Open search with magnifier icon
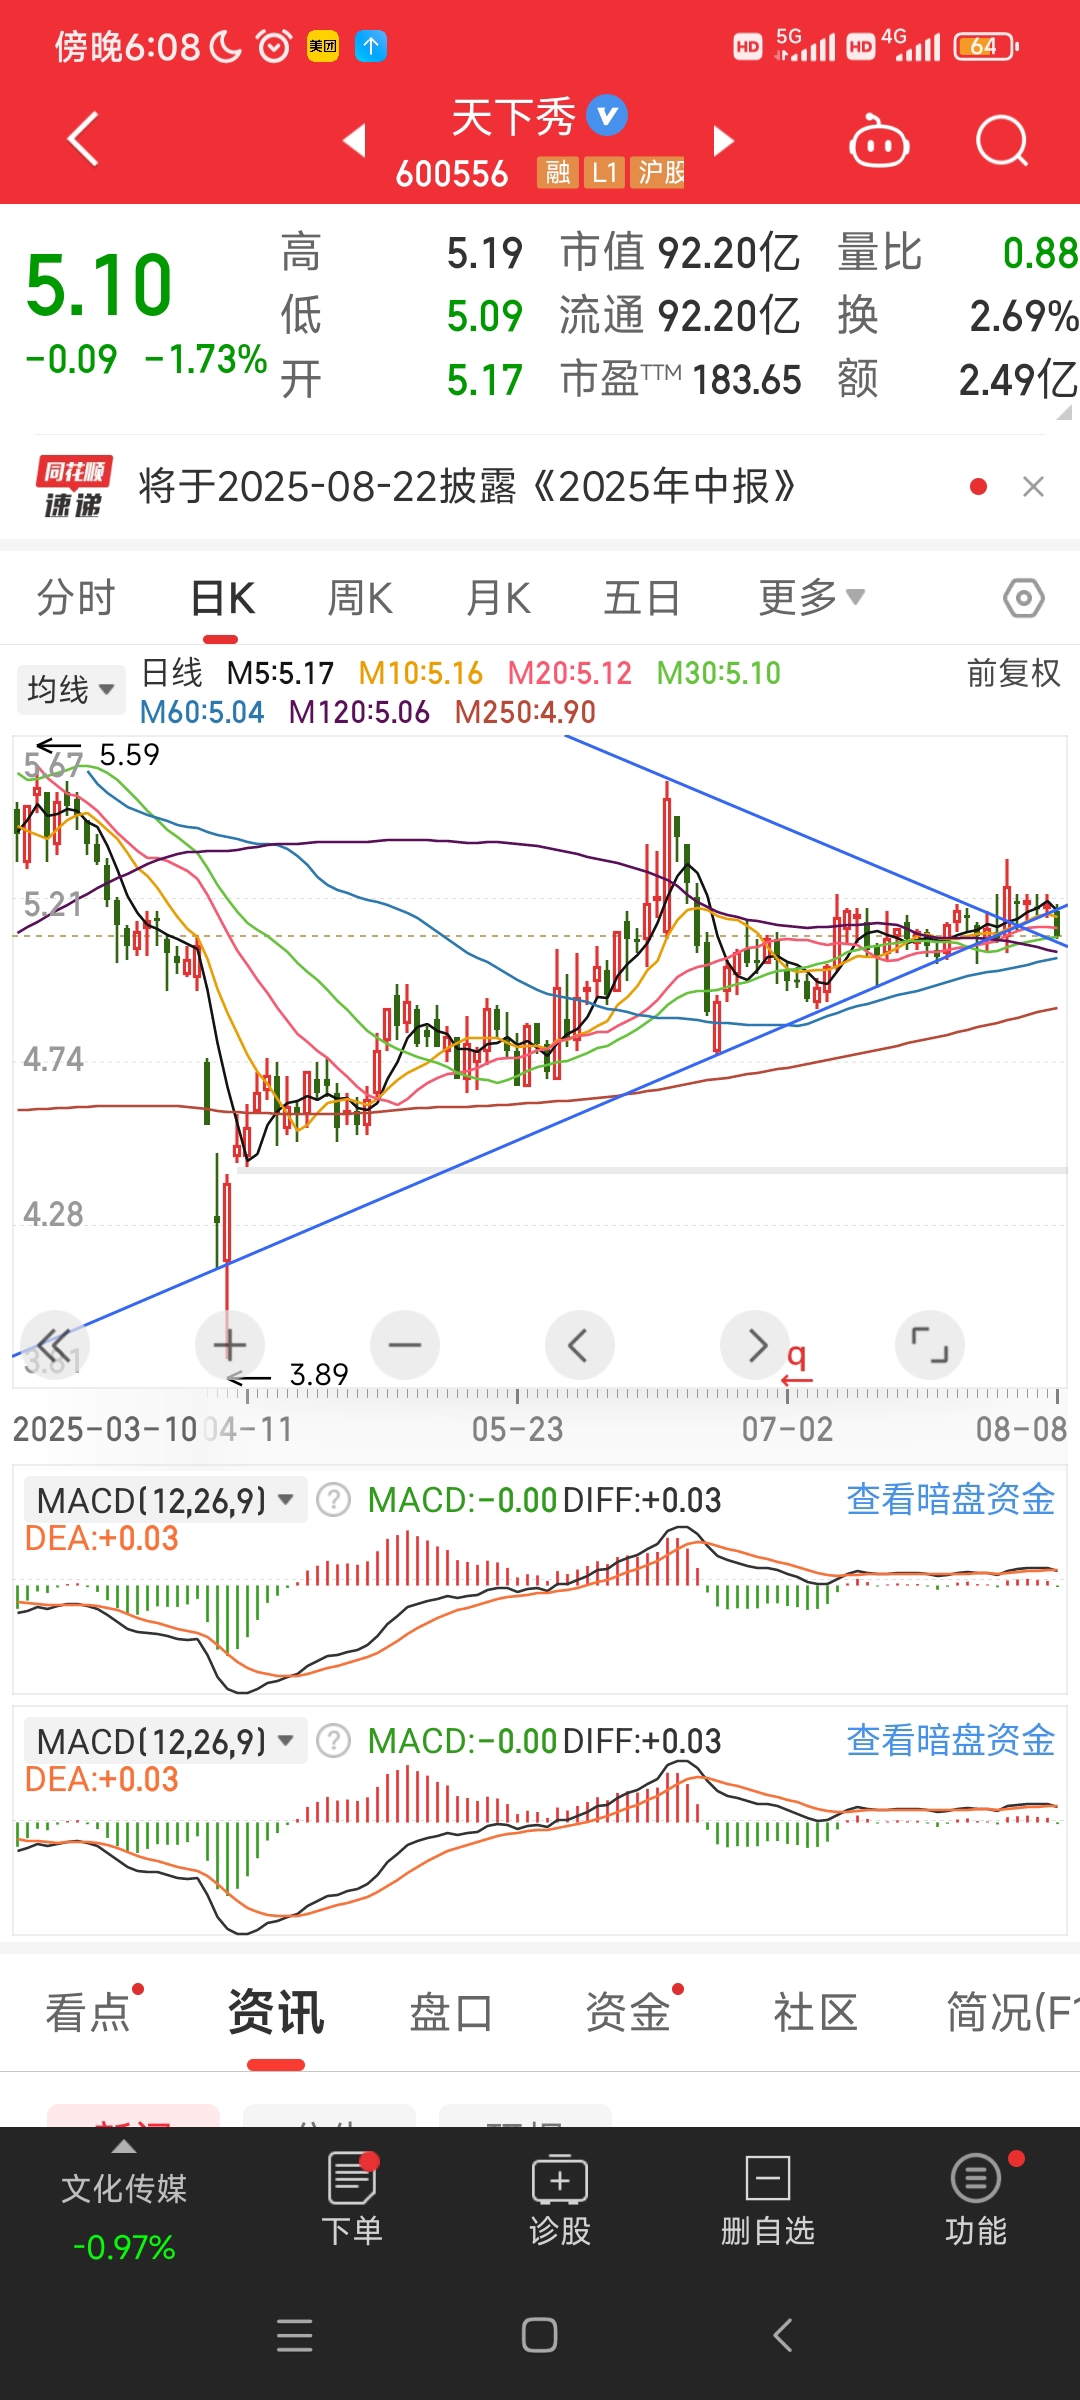The height and width of the screenshot is (2400, 1080). pyautogui.click(x=1002, y=141)
